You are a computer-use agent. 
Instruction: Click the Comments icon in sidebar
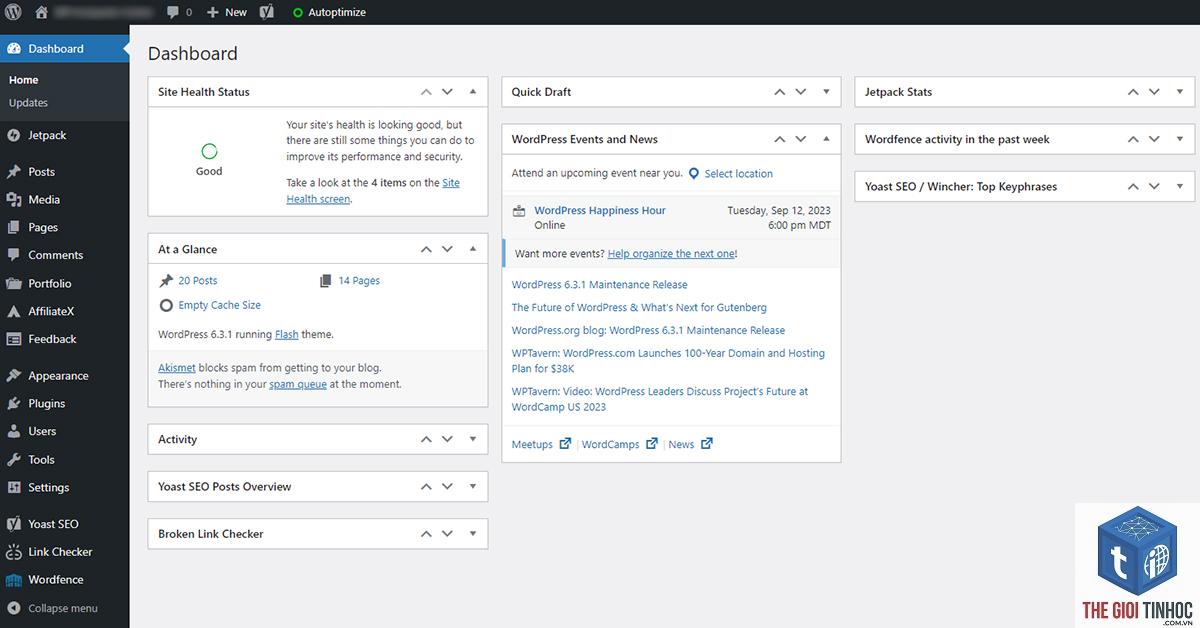tap(13, 255)
